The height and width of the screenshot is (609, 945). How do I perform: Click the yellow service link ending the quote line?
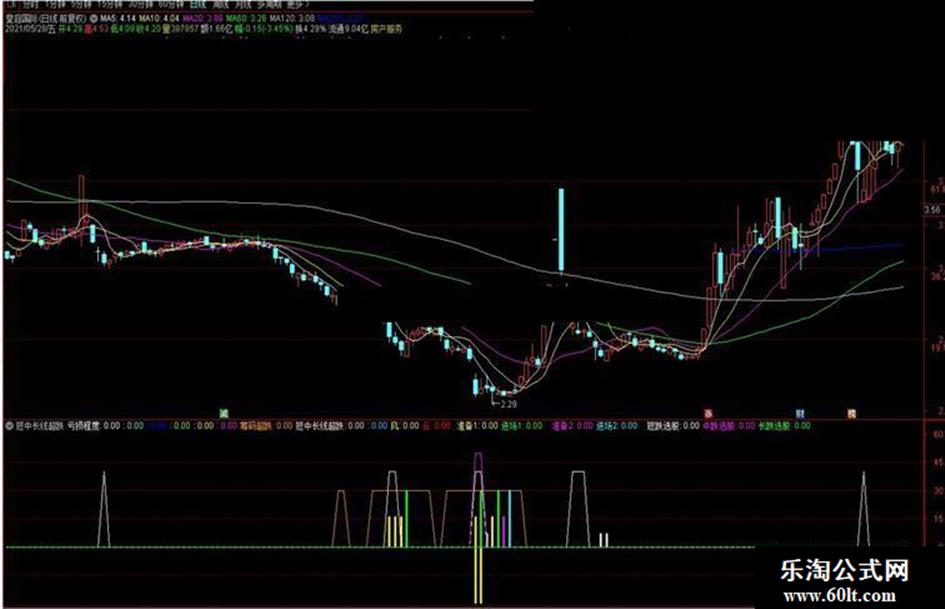tap(386, 28)
